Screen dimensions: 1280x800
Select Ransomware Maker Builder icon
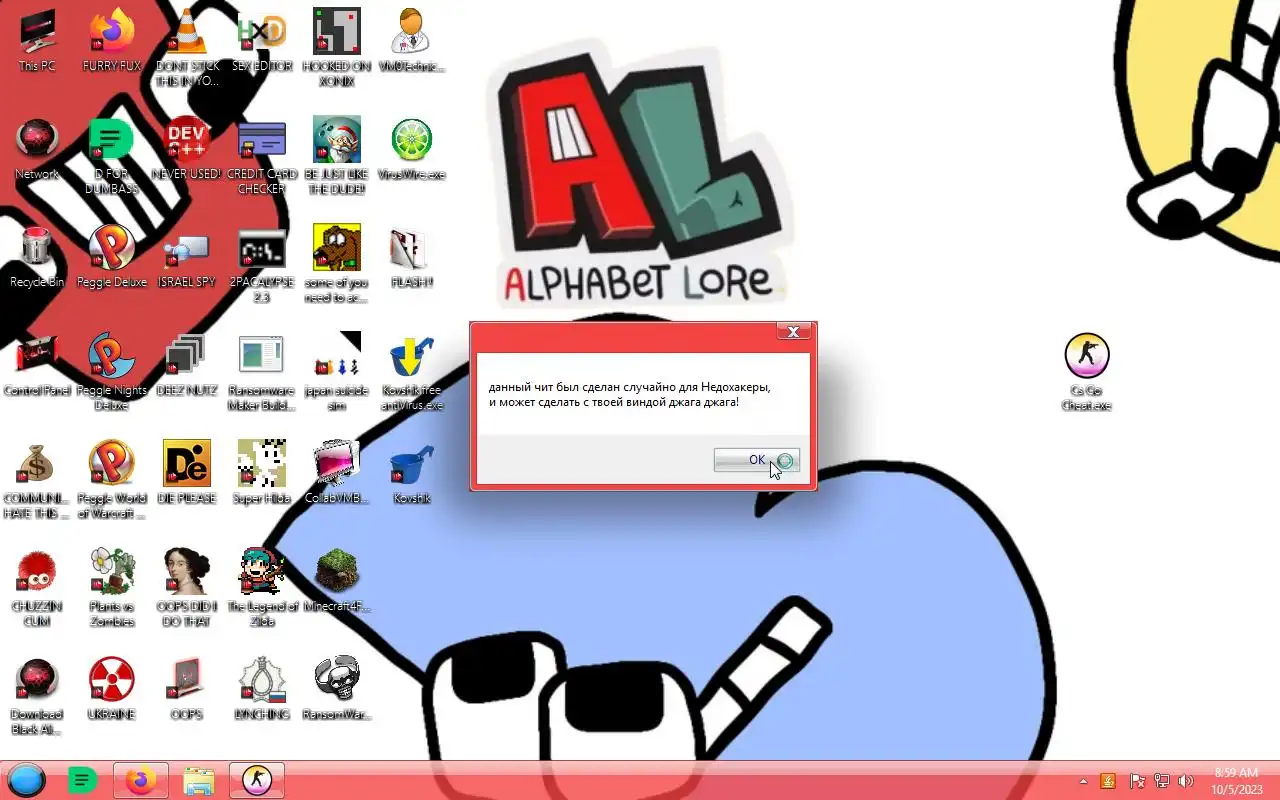[x=262, y=371]
